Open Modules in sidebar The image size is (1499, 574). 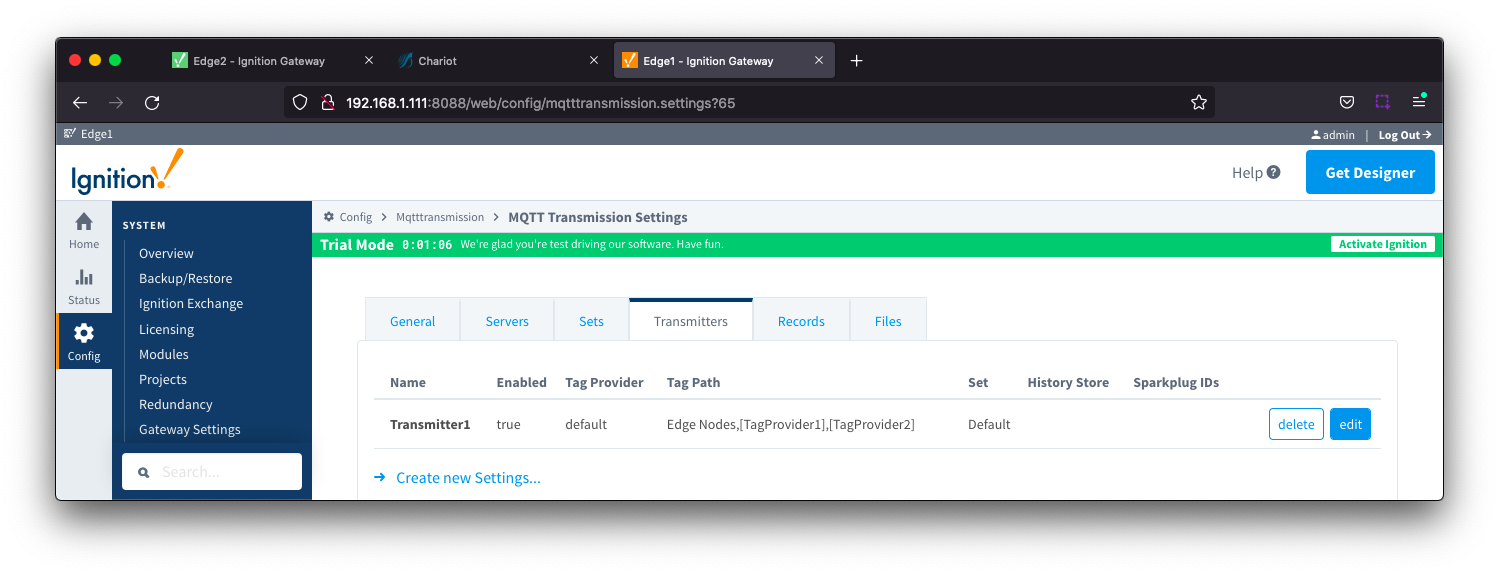pos(164,354)
